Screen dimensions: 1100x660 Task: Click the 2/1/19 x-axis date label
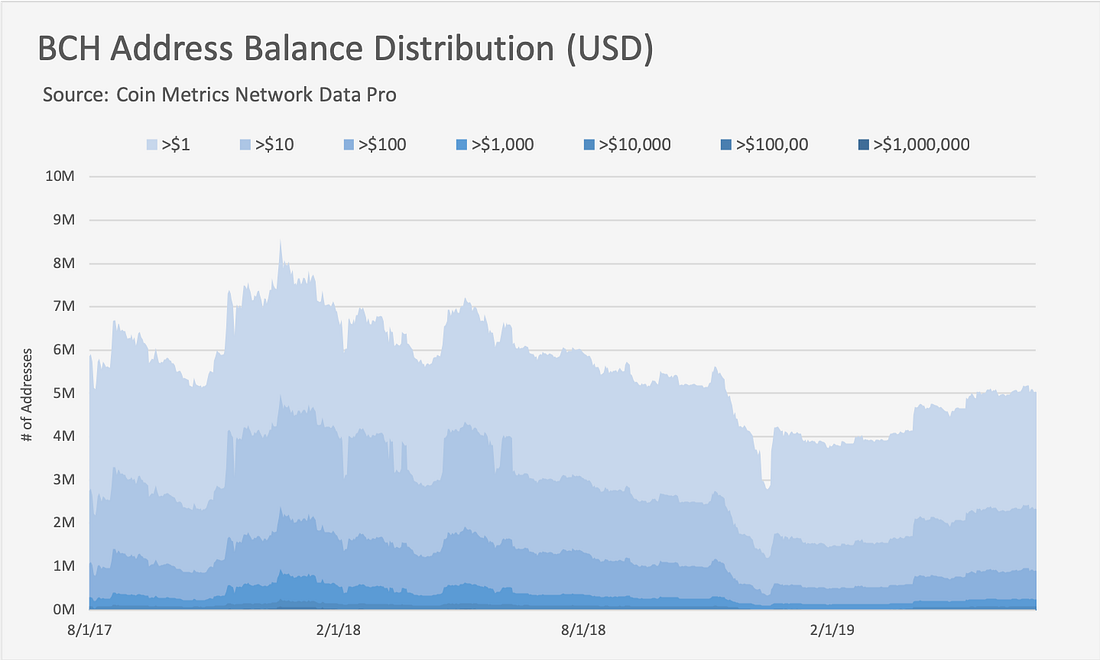click(832, 630)
